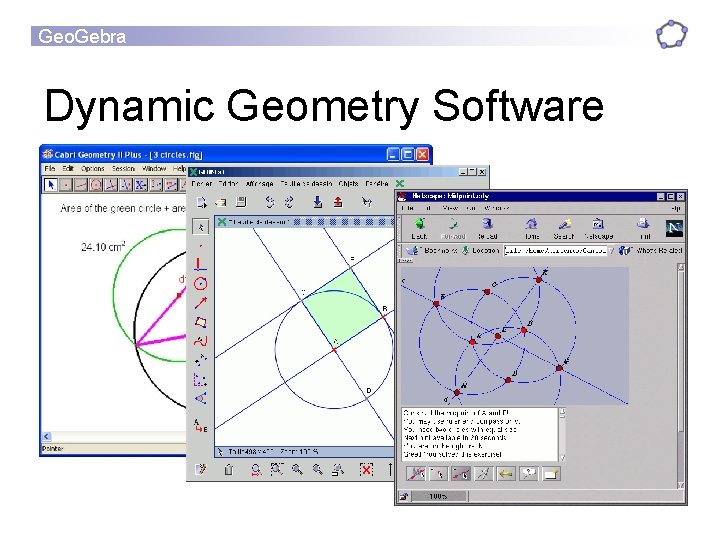This screenshot has width=720, height=540.
Task: Click Netscape N logo icon
Action: click(674, 228)
